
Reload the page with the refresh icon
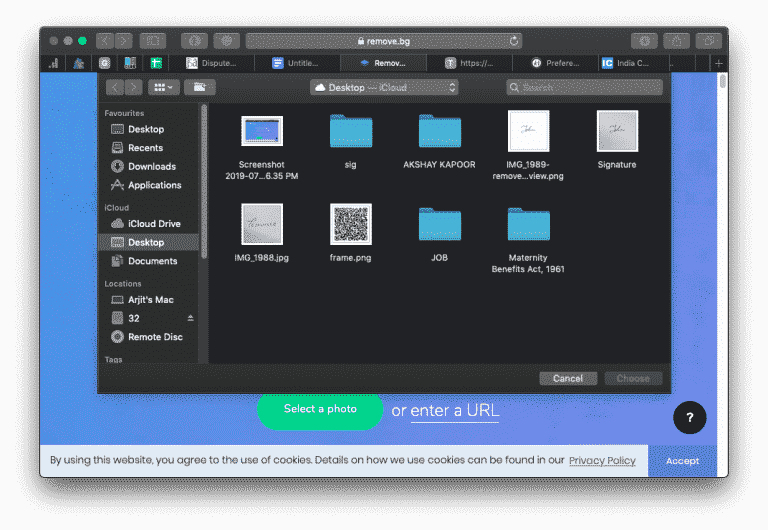pos(513,41)
